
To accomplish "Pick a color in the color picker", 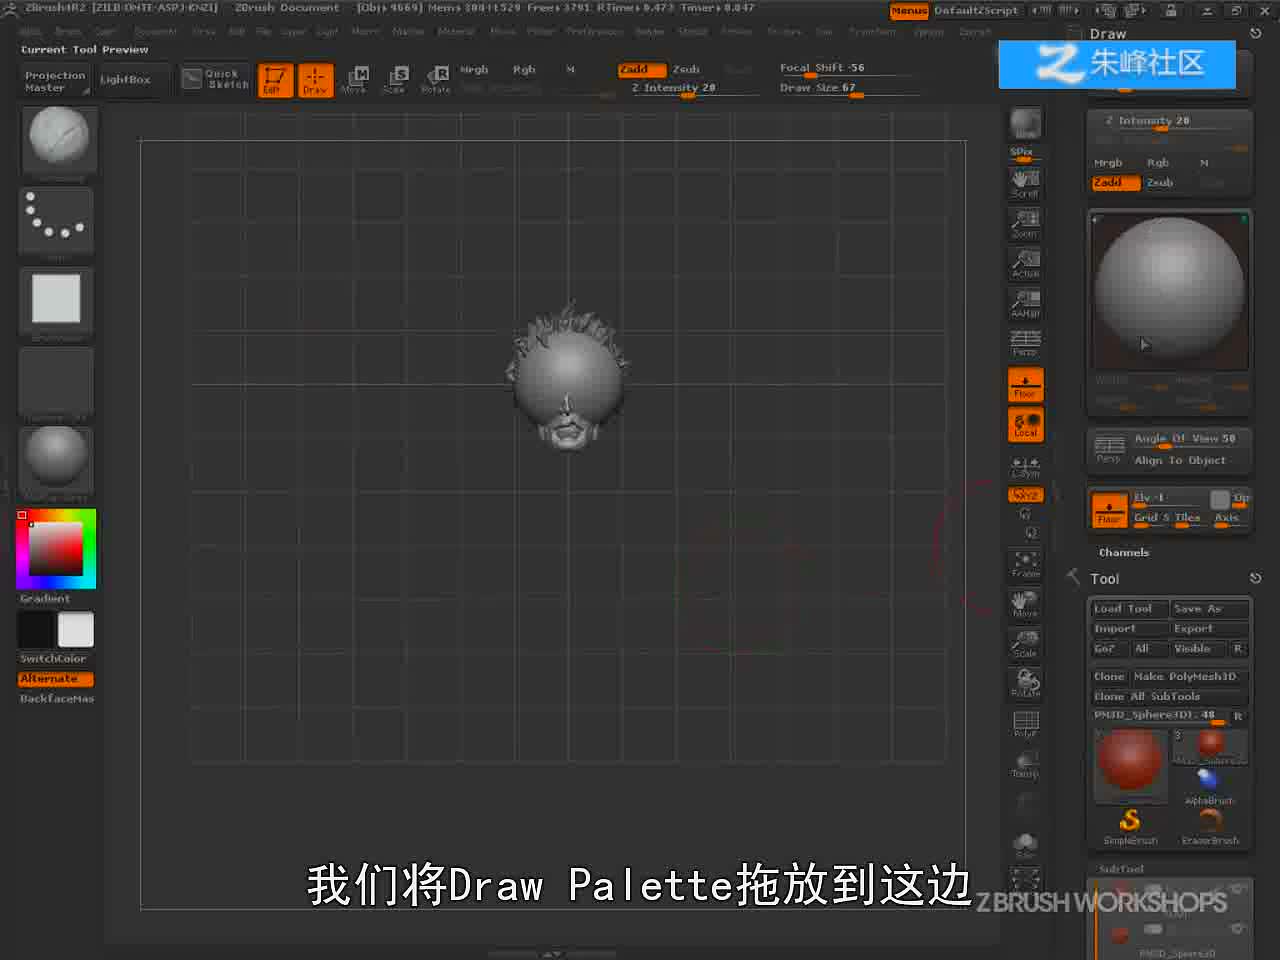I will pos(56,548).
